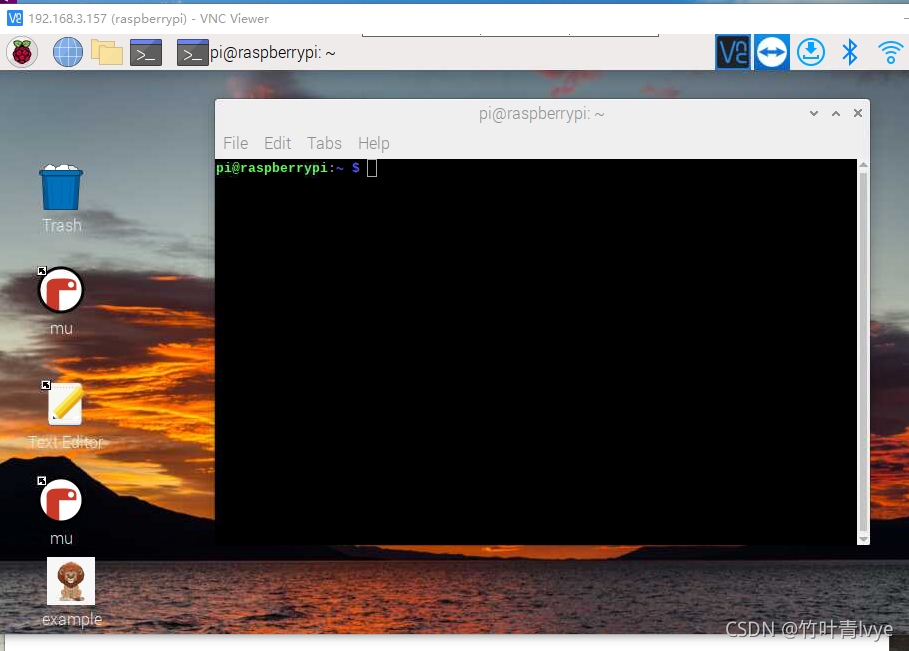Select the Trash desktop icon

click(x=61, y=198)
